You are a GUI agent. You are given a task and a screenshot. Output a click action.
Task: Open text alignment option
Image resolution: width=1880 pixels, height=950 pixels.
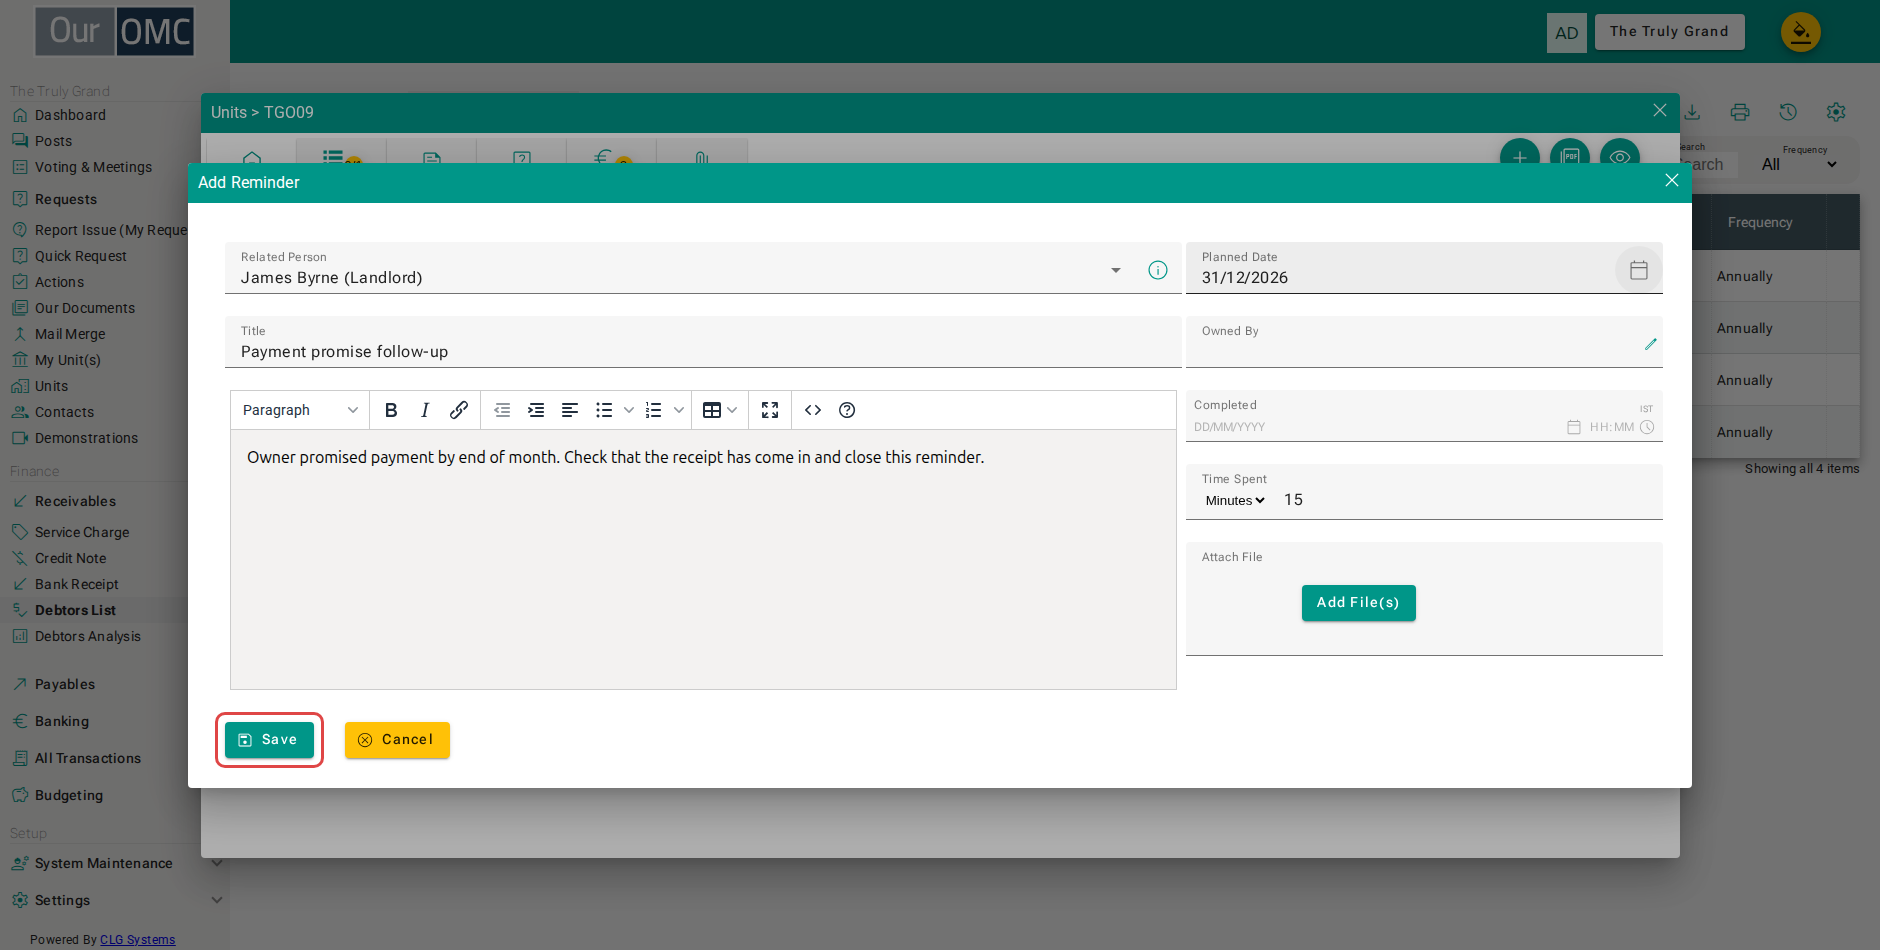pos(570,410)
